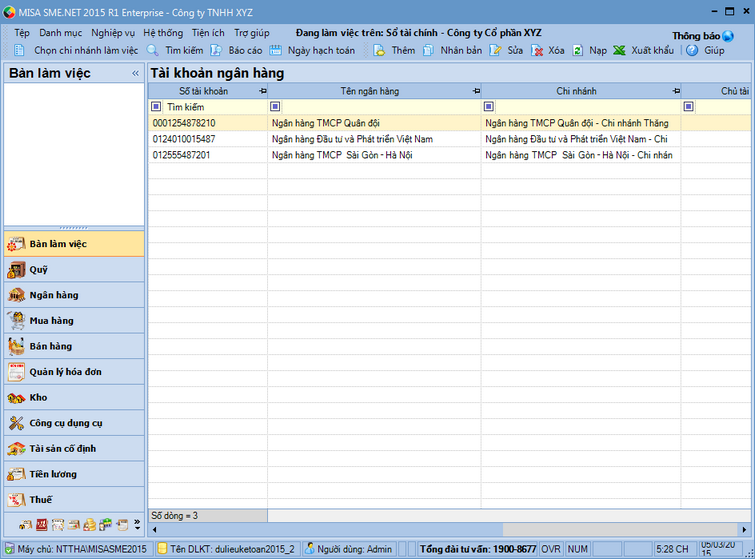Click cell Ngân hàng TMCP Sài Gòn - Hà Nội
755x559 pixels.
tap(374, 155)
